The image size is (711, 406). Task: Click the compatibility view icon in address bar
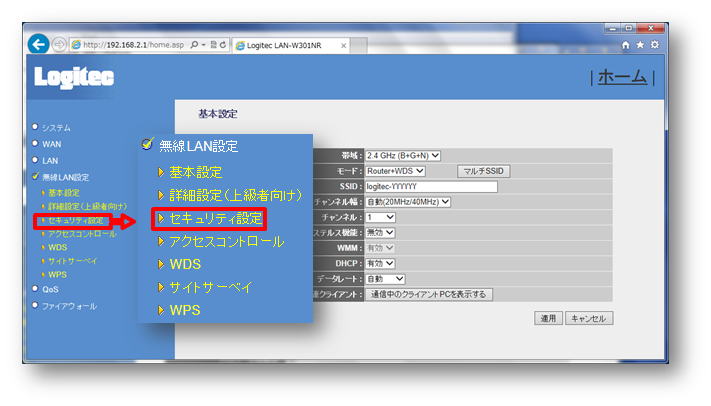click(214, 44)
